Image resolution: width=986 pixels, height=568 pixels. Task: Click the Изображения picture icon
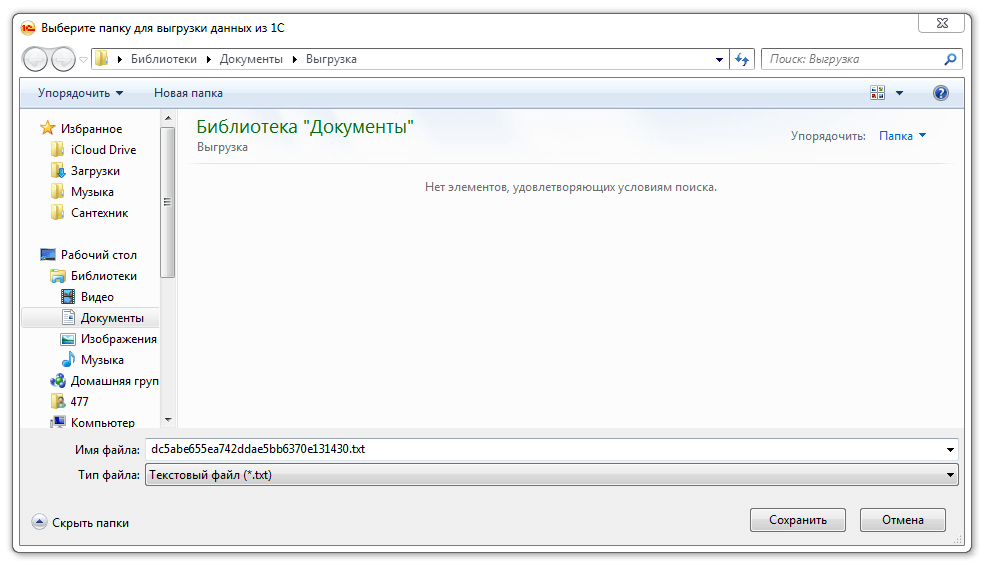pyautogui.click(x=68, y=339)
